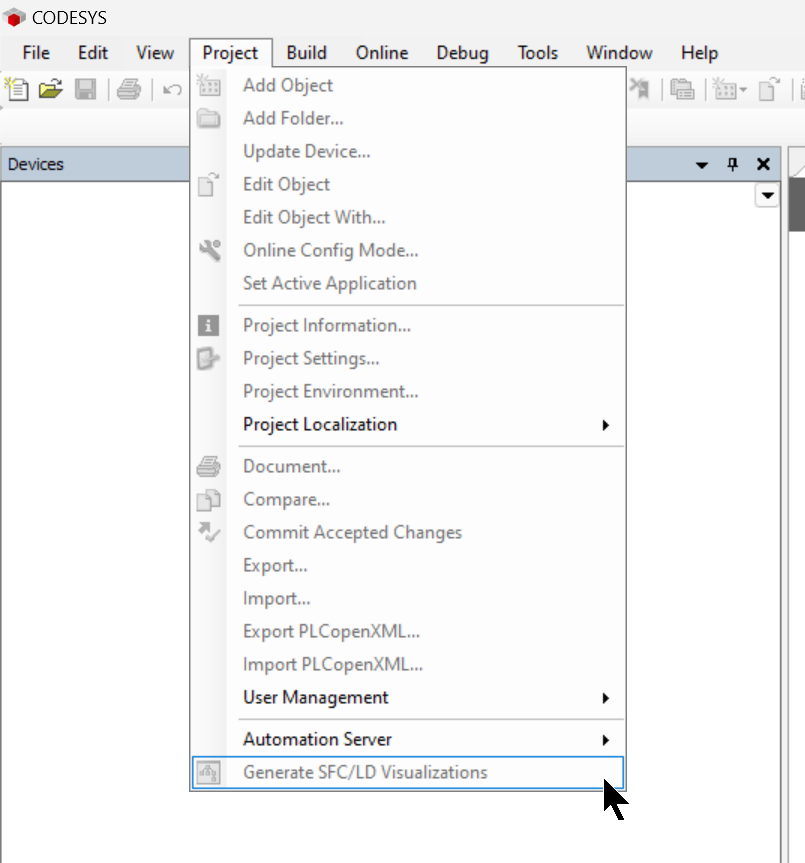Click the Print toolbar icon

[129, 89]
